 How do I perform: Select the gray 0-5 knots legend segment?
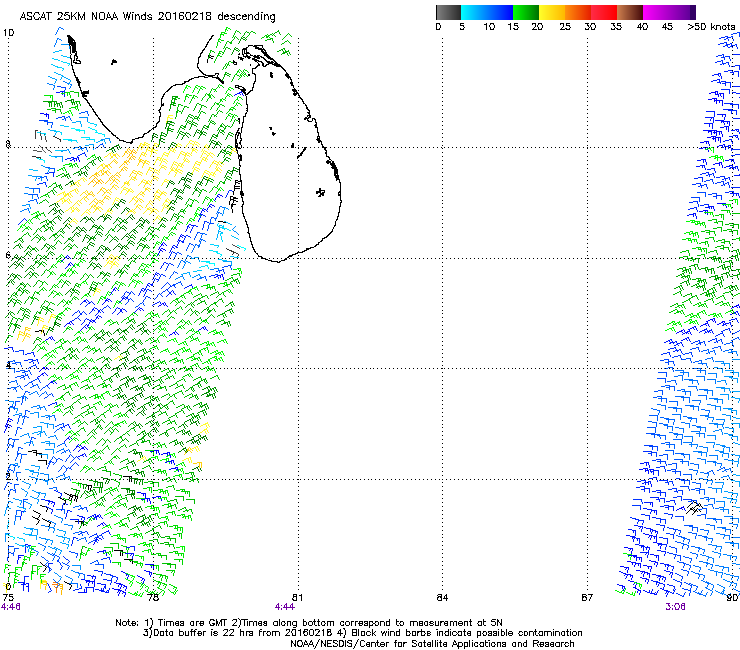(448, 12)
